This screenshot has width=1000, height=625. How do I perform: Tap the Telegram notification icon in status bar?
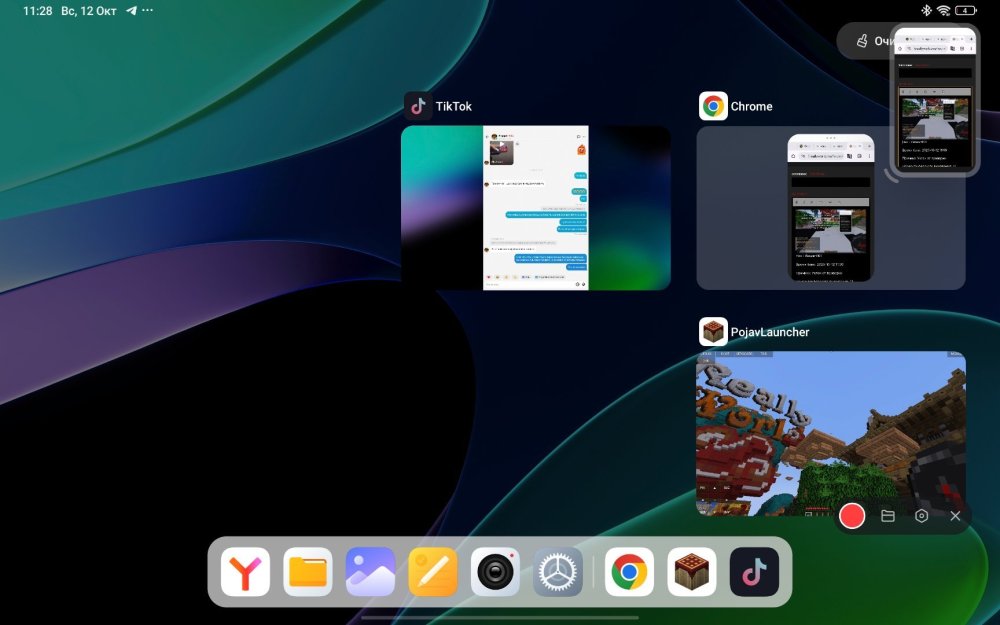pyautogui.click(x=131, y=11)
